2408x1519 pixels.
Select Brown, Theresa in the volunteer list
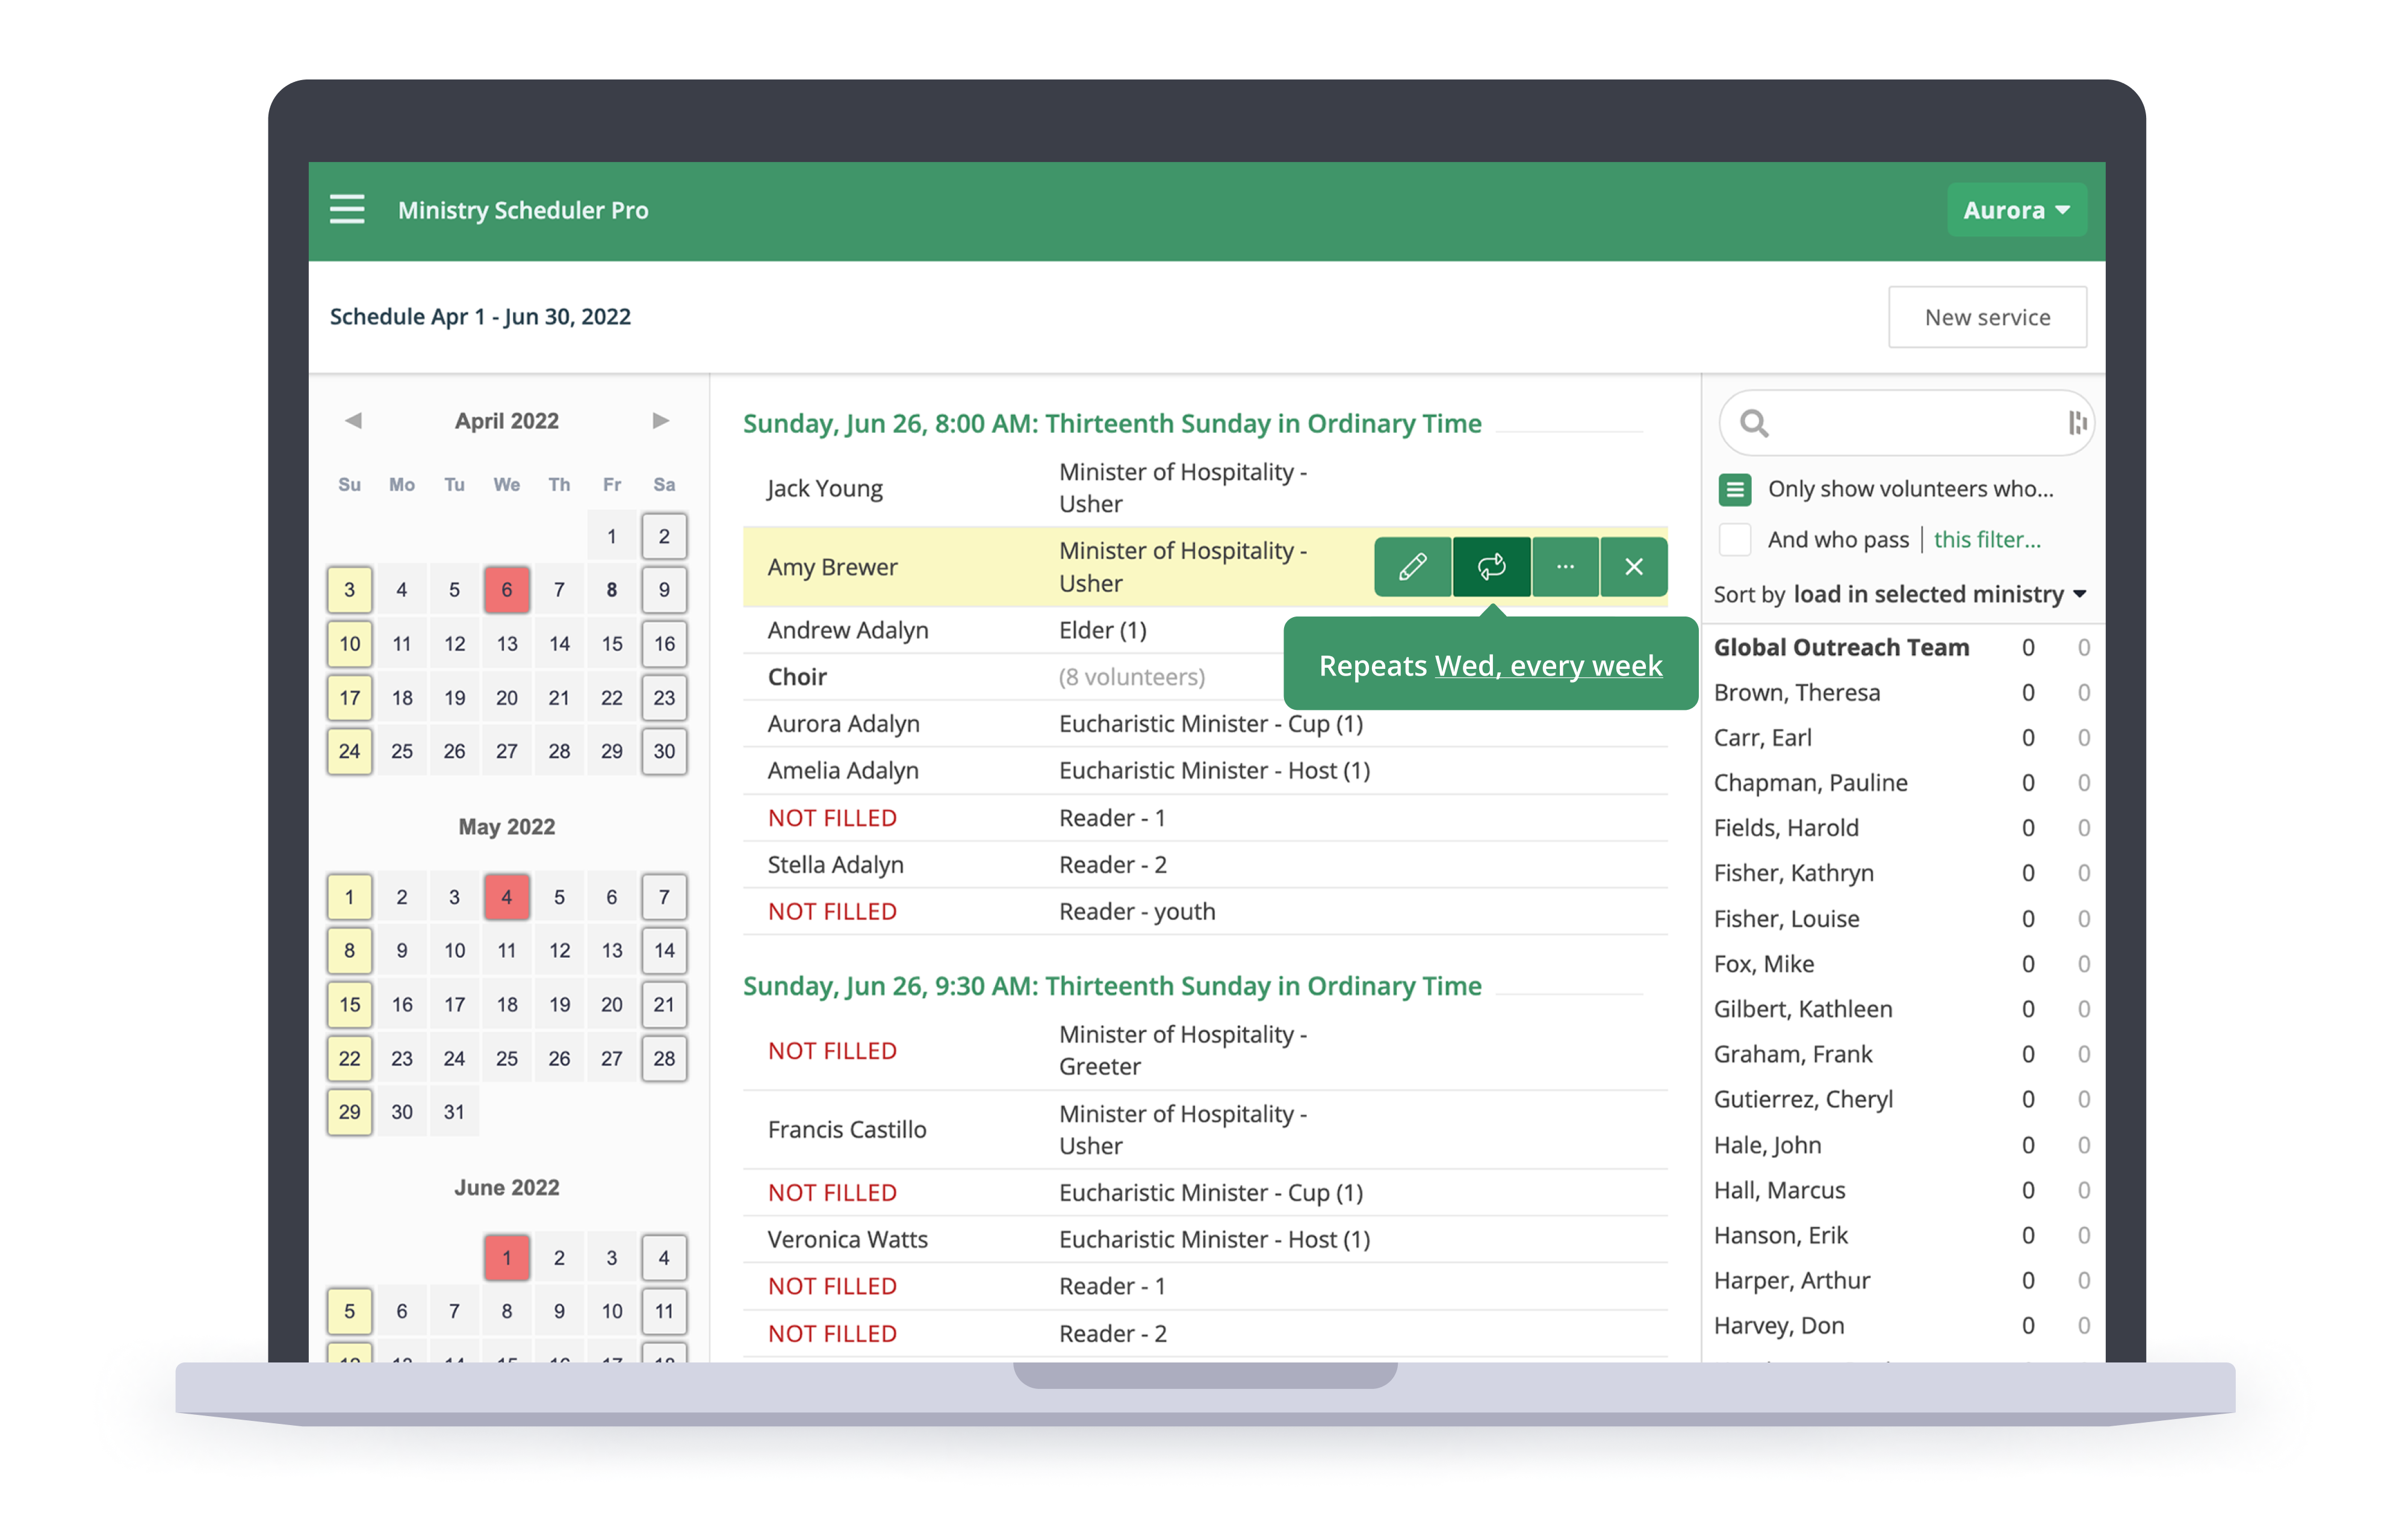[x=1796, y=692]
